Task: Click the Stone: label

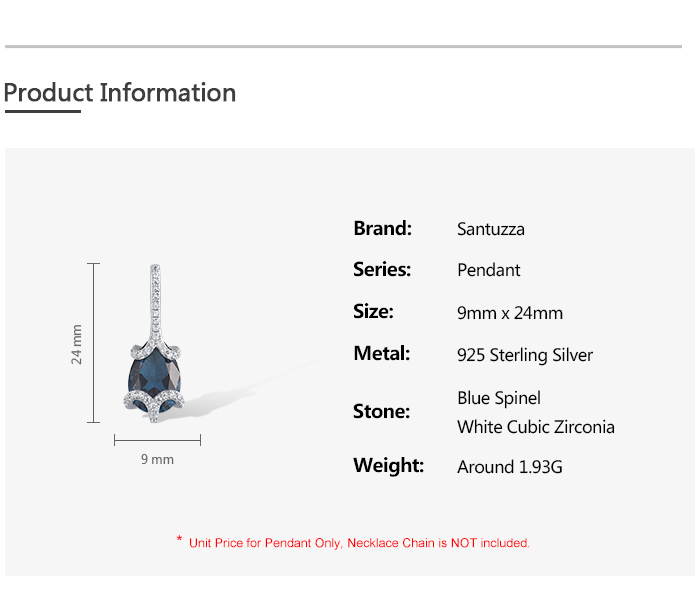Action: tap(381, 411)
